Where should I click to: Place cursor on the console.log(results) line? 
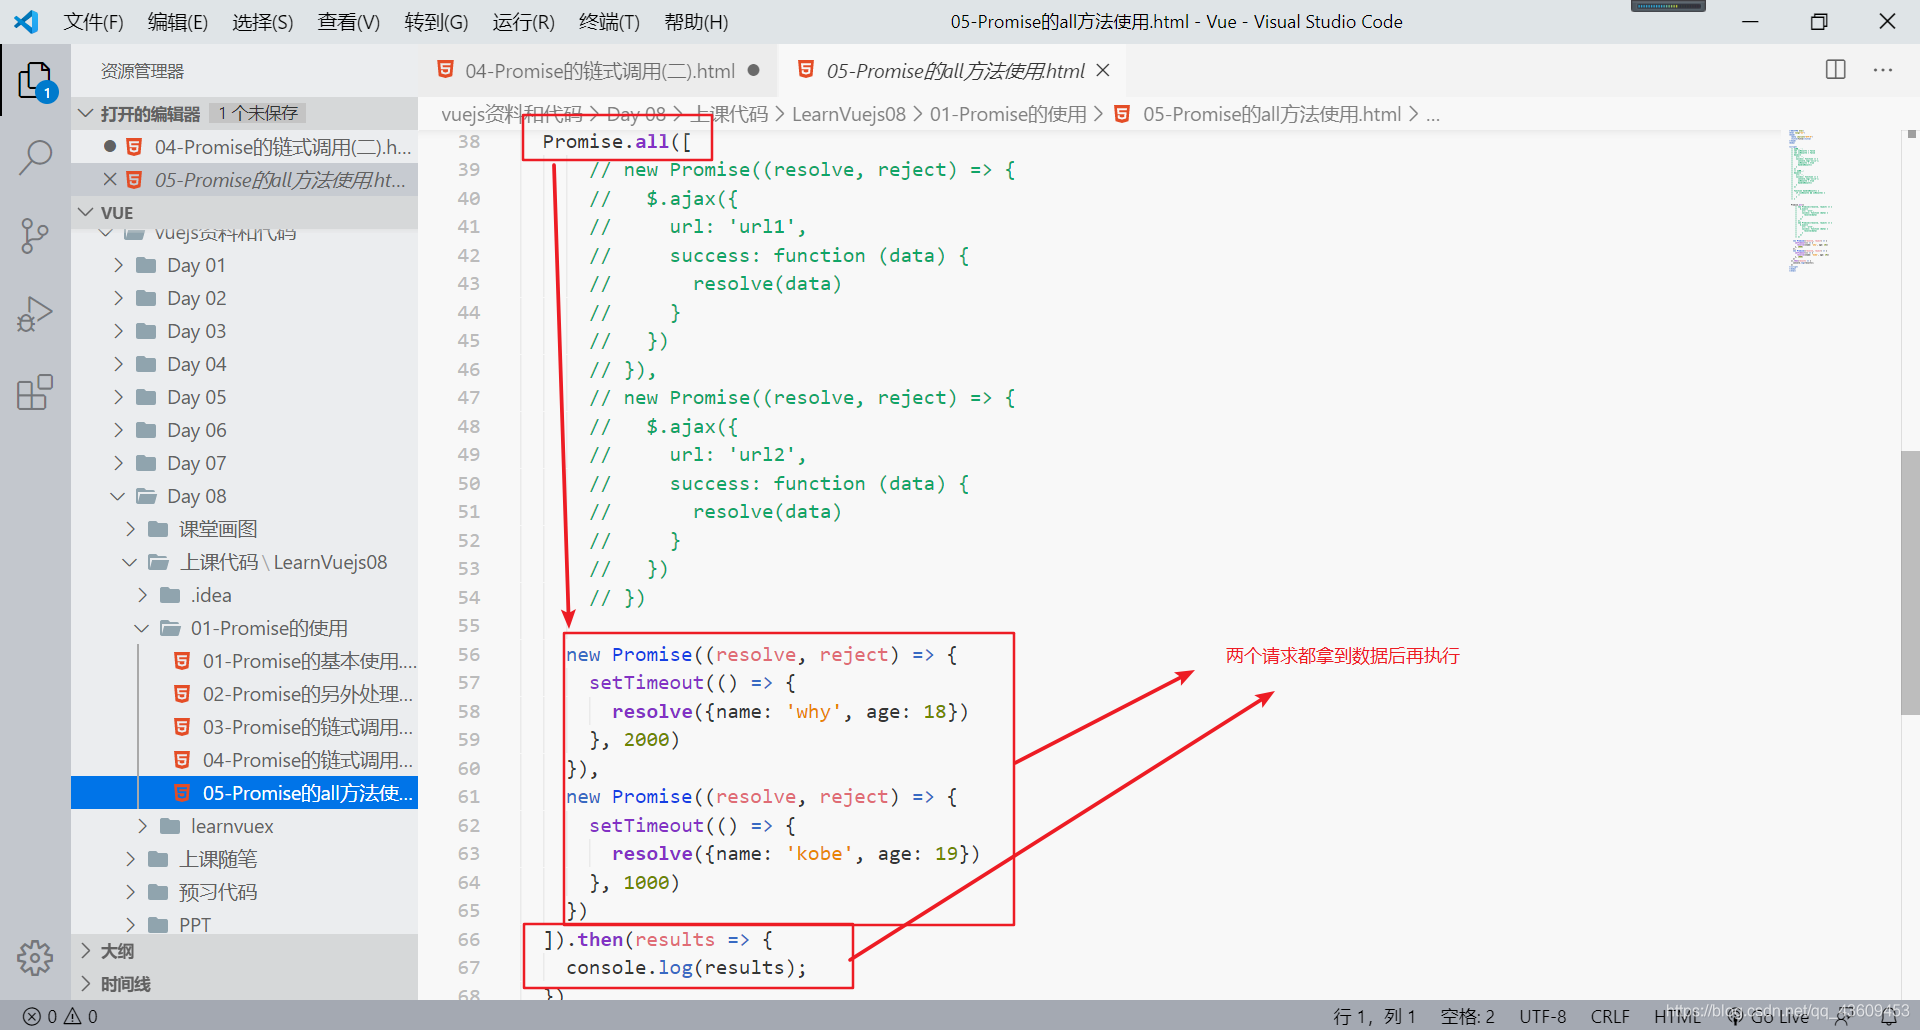click(x=686, y=968)
